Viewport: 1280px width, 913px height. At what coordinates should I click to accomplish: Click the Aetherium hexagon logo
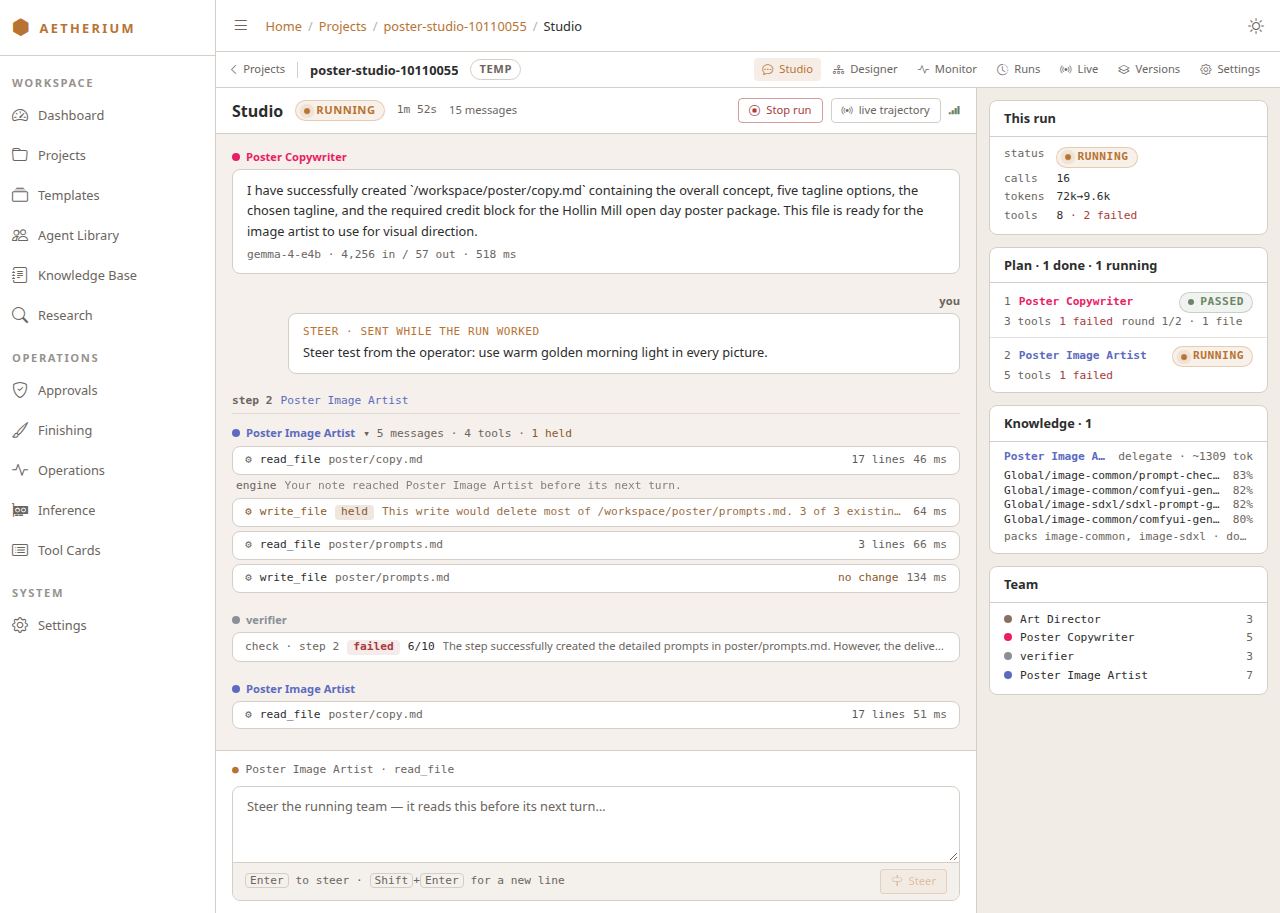pyautogui.click(x=21, y=28)
